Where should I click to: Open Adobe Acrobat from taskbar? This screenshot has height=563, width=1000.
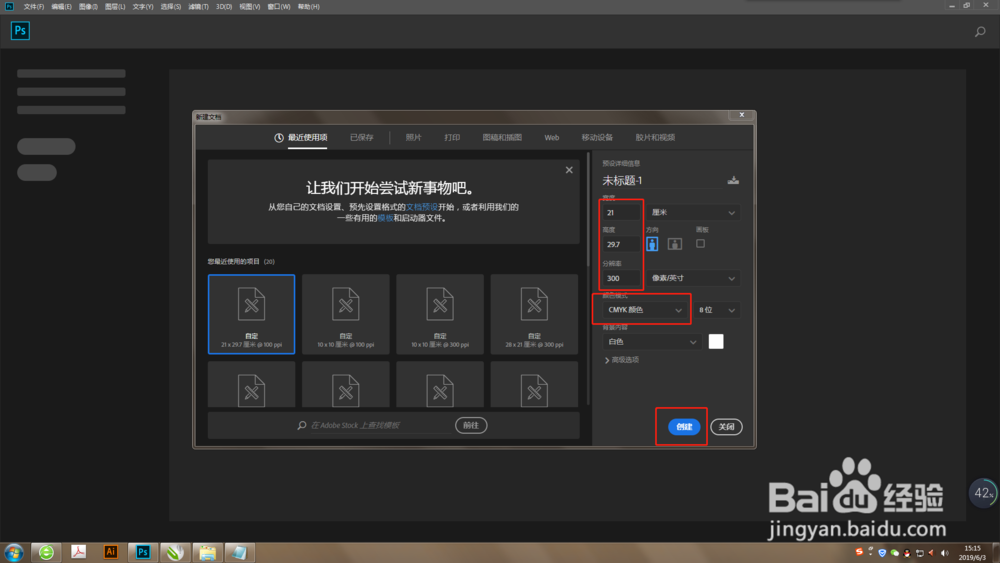78,552
